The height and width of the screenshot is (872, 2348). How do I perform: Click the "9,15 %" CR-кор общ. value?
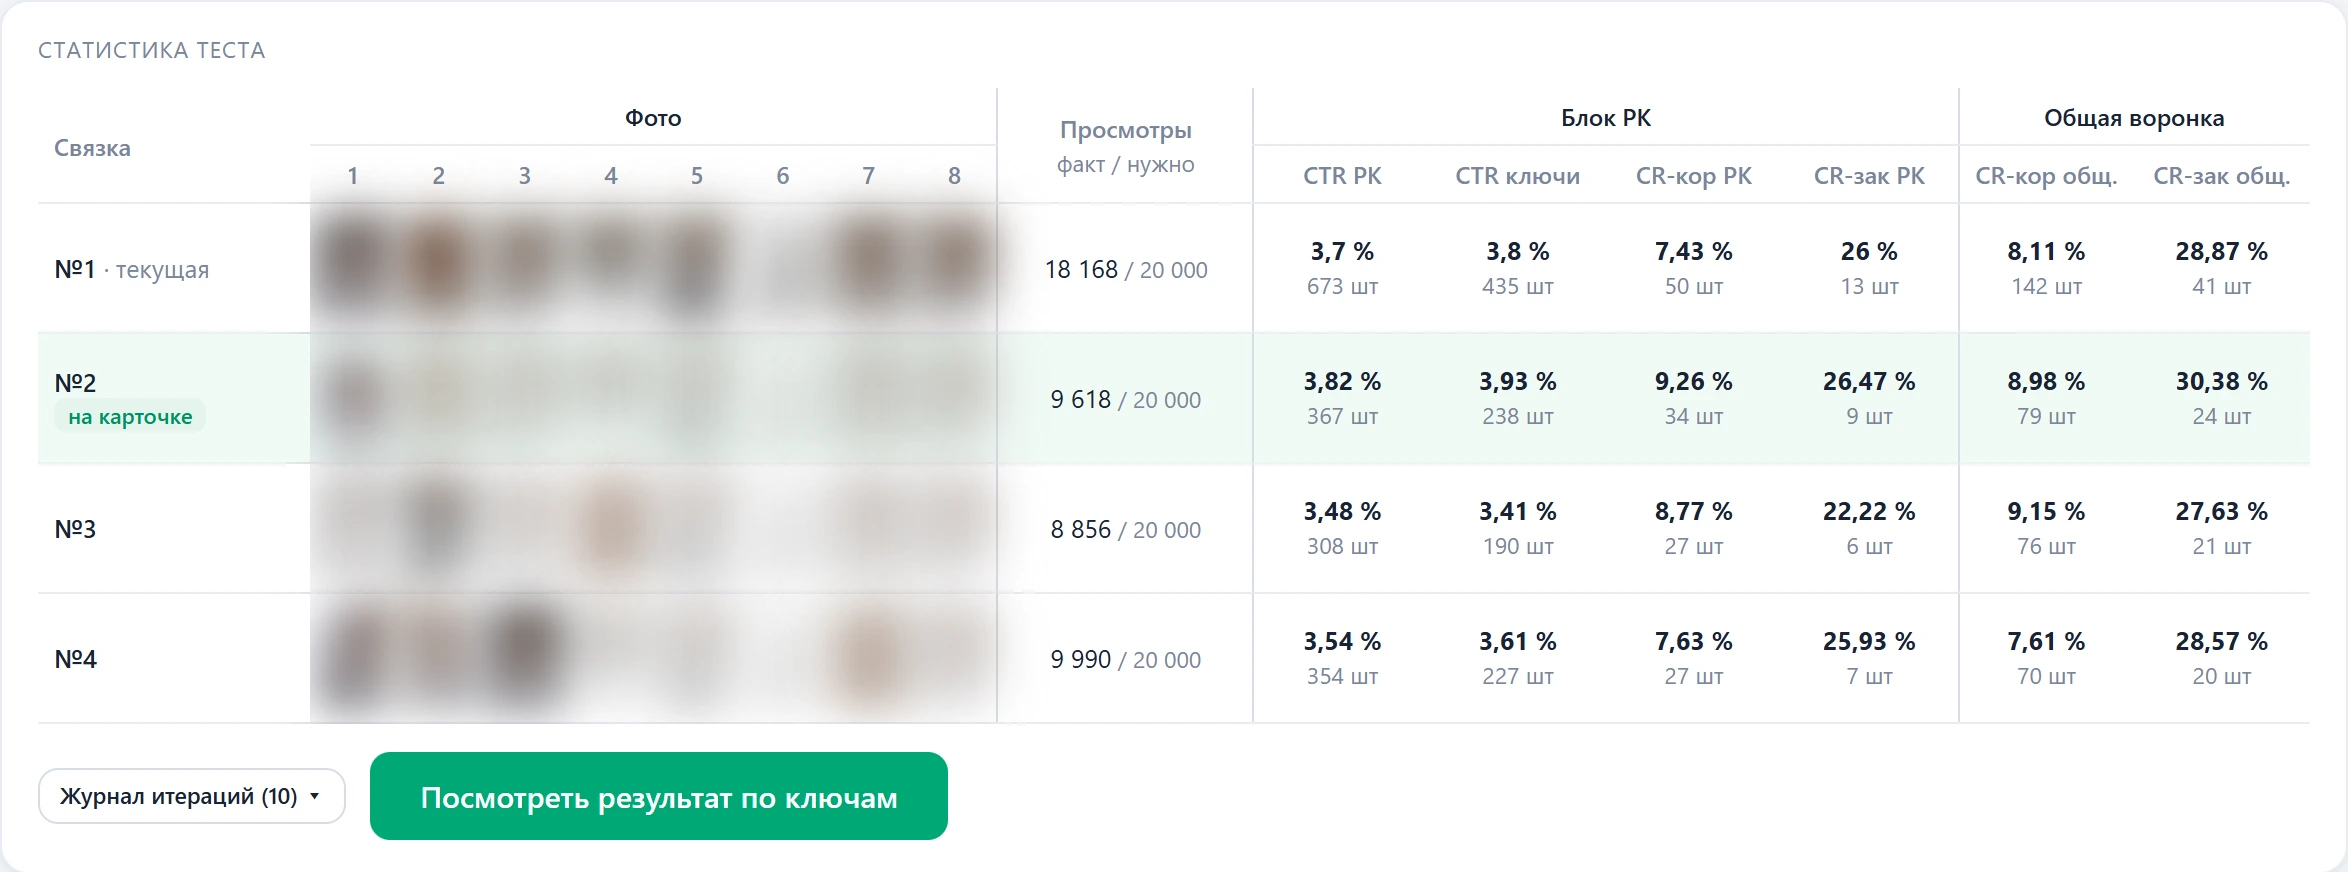(2046, 511)
